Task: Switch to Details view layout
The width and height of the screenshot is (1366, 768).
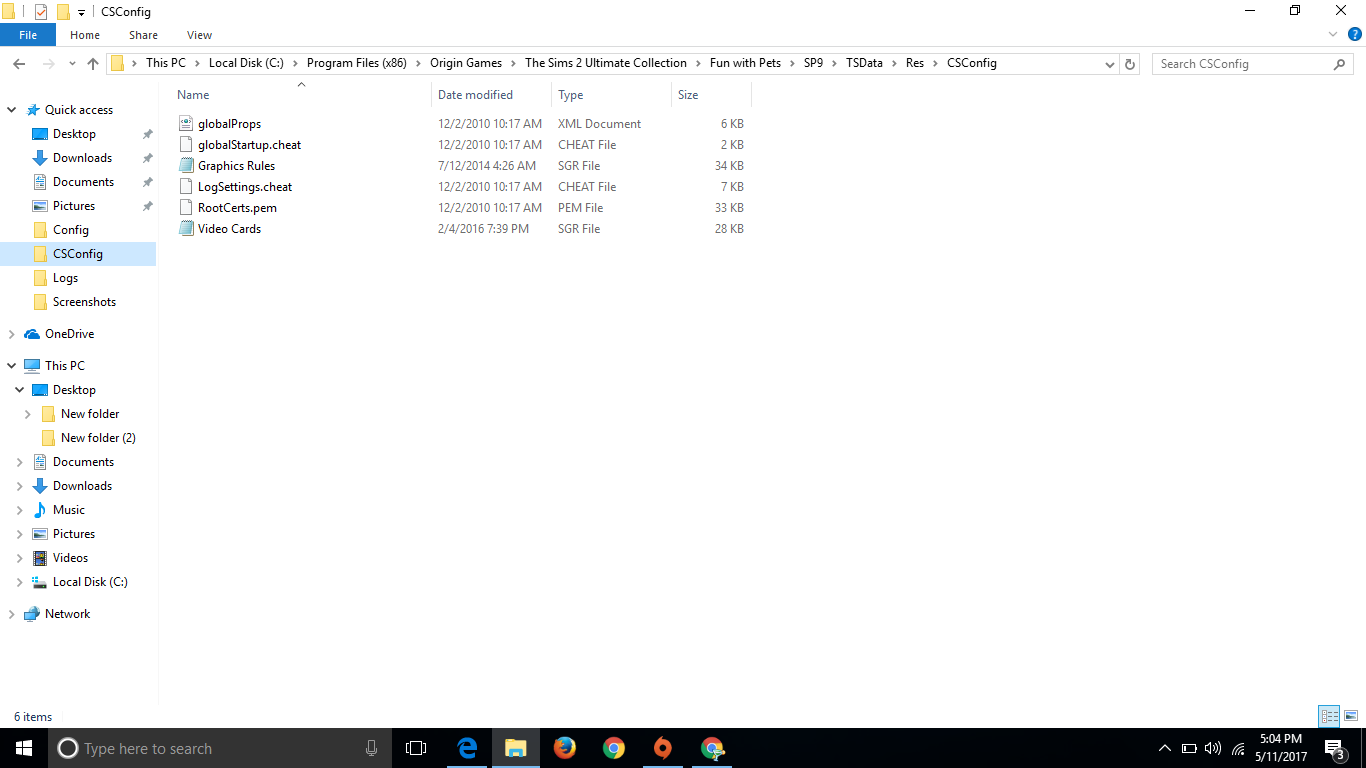Action: 1329,716
